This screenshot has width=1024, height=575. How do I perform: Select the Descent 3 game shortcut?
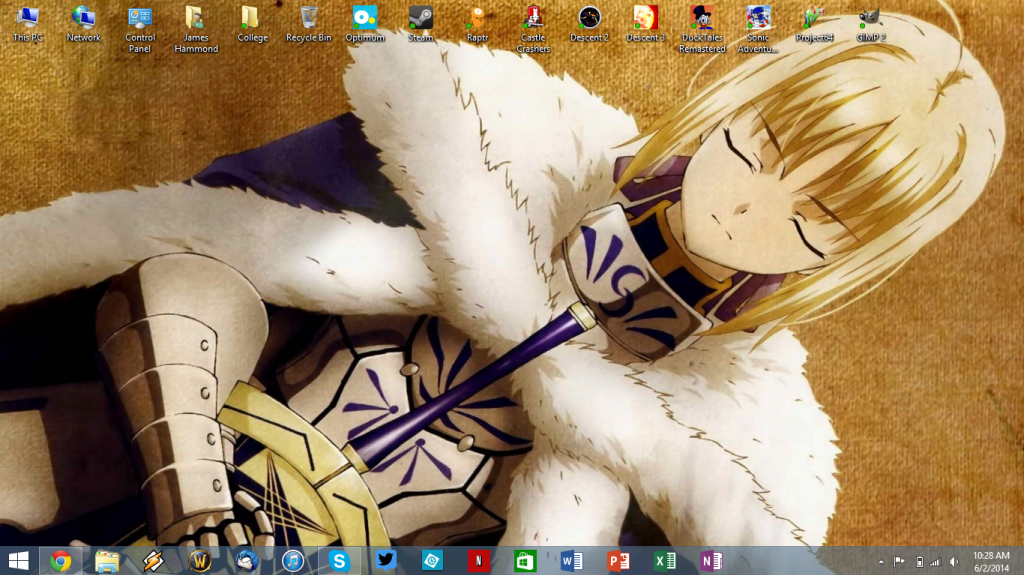(x=645, y=24)
